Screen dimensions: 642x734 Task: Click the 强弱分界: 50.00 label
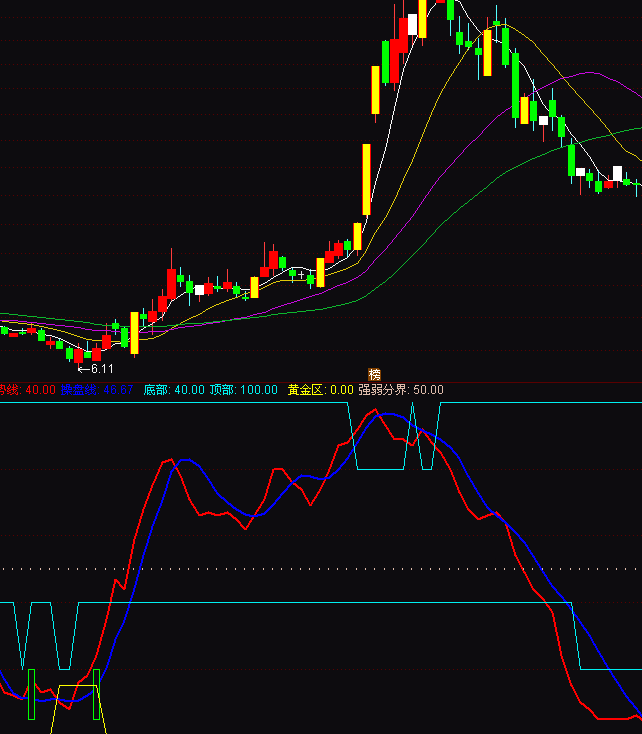(x=400, y=390)
